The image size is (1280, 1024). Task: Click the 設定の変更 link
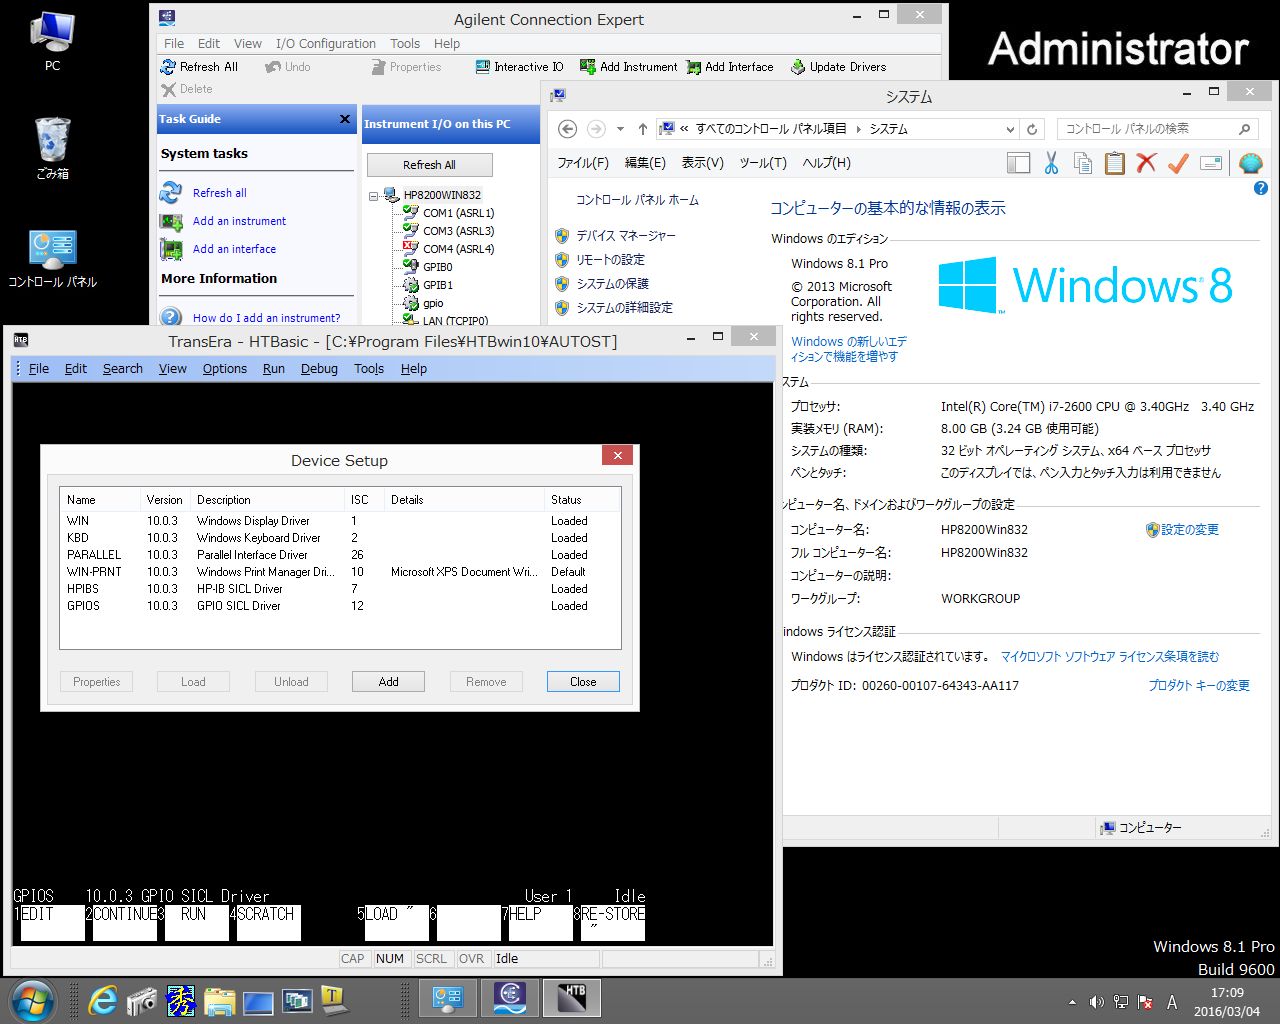point(1190,530)
